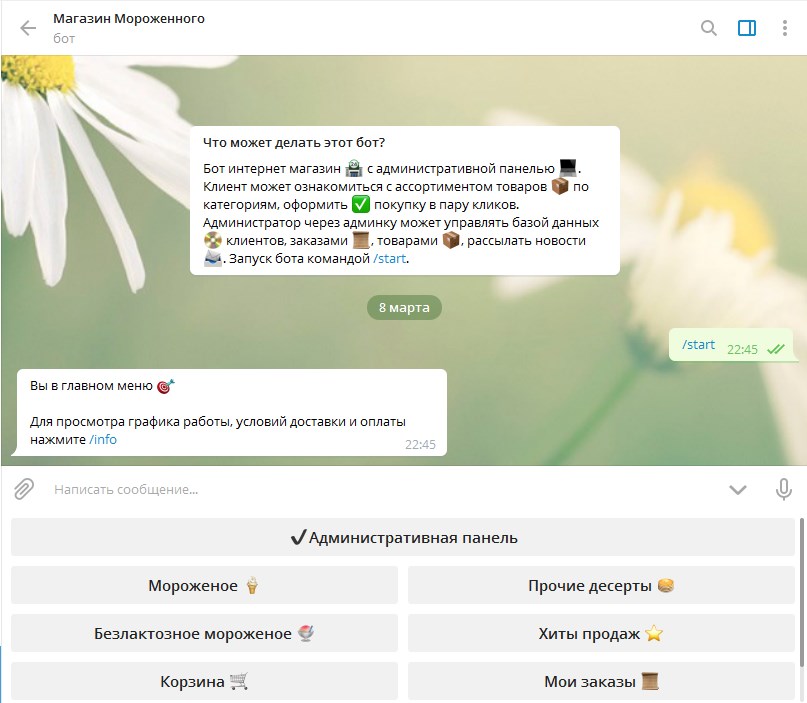807x703 pixels.
Task: Click the /start link in bot description
Action: (390, 258)
